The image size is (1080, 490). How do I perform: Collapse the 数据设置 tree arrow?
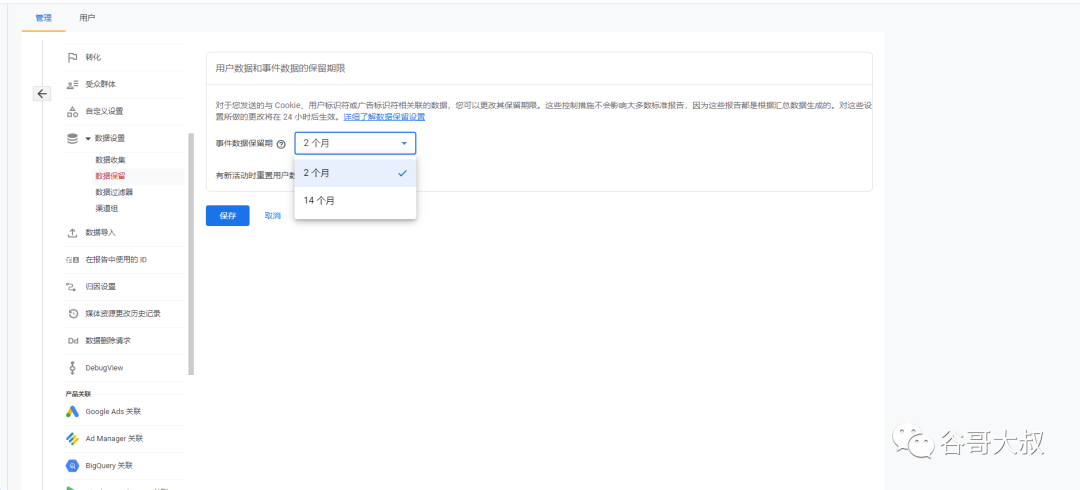88,139
